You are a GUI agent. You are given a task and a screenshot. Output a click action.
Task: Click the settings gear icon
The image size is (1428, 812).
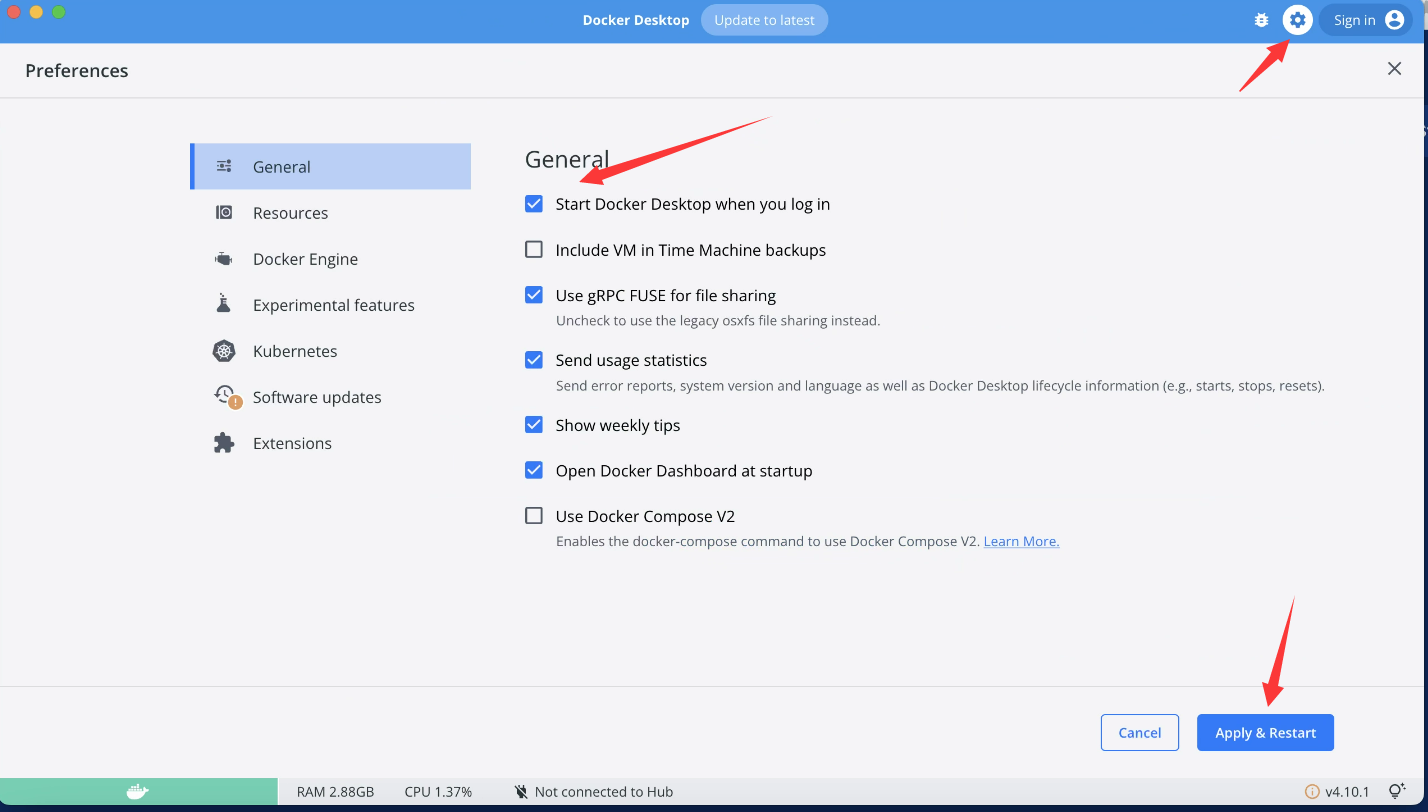tap(1297, 20)
